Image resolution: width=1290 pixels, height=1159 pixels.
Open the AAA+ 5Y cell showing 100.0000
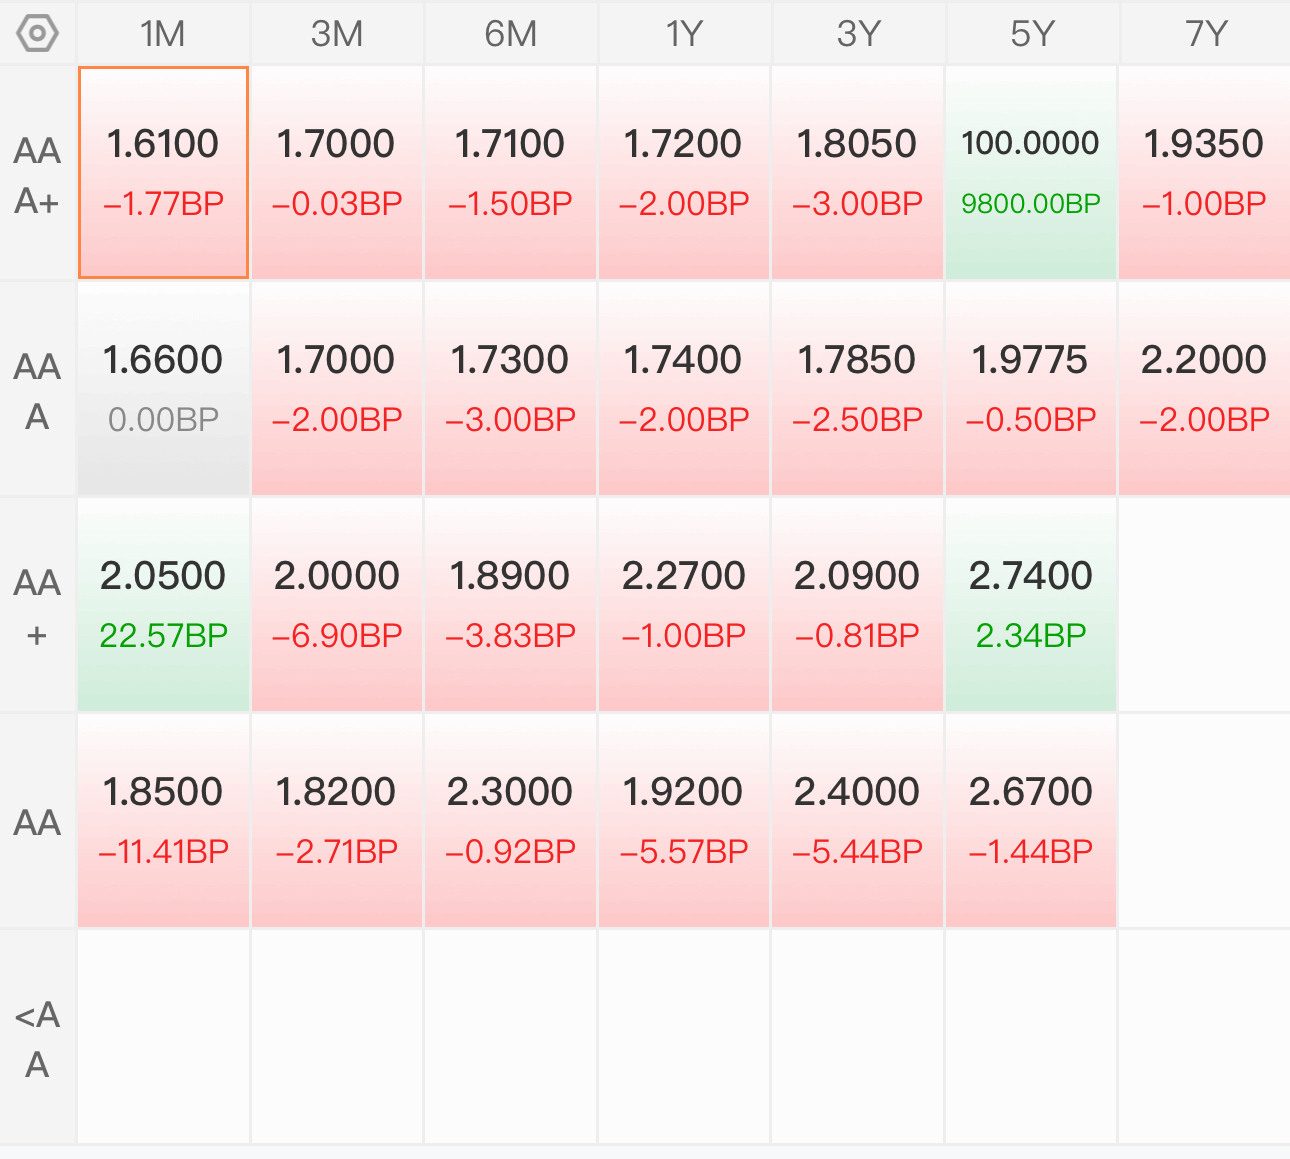pyautogui.click(x=1031, y=173)
